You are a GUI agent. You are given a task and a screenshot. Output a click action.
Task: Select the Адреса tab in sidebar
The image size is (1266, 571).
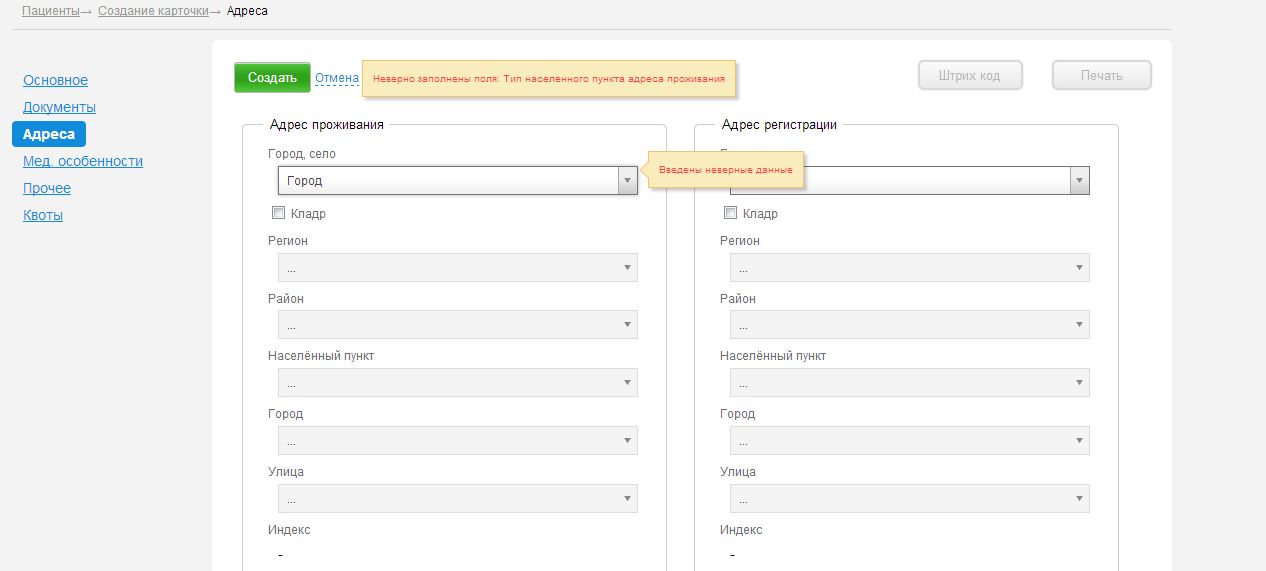click(x=49, y=134)
